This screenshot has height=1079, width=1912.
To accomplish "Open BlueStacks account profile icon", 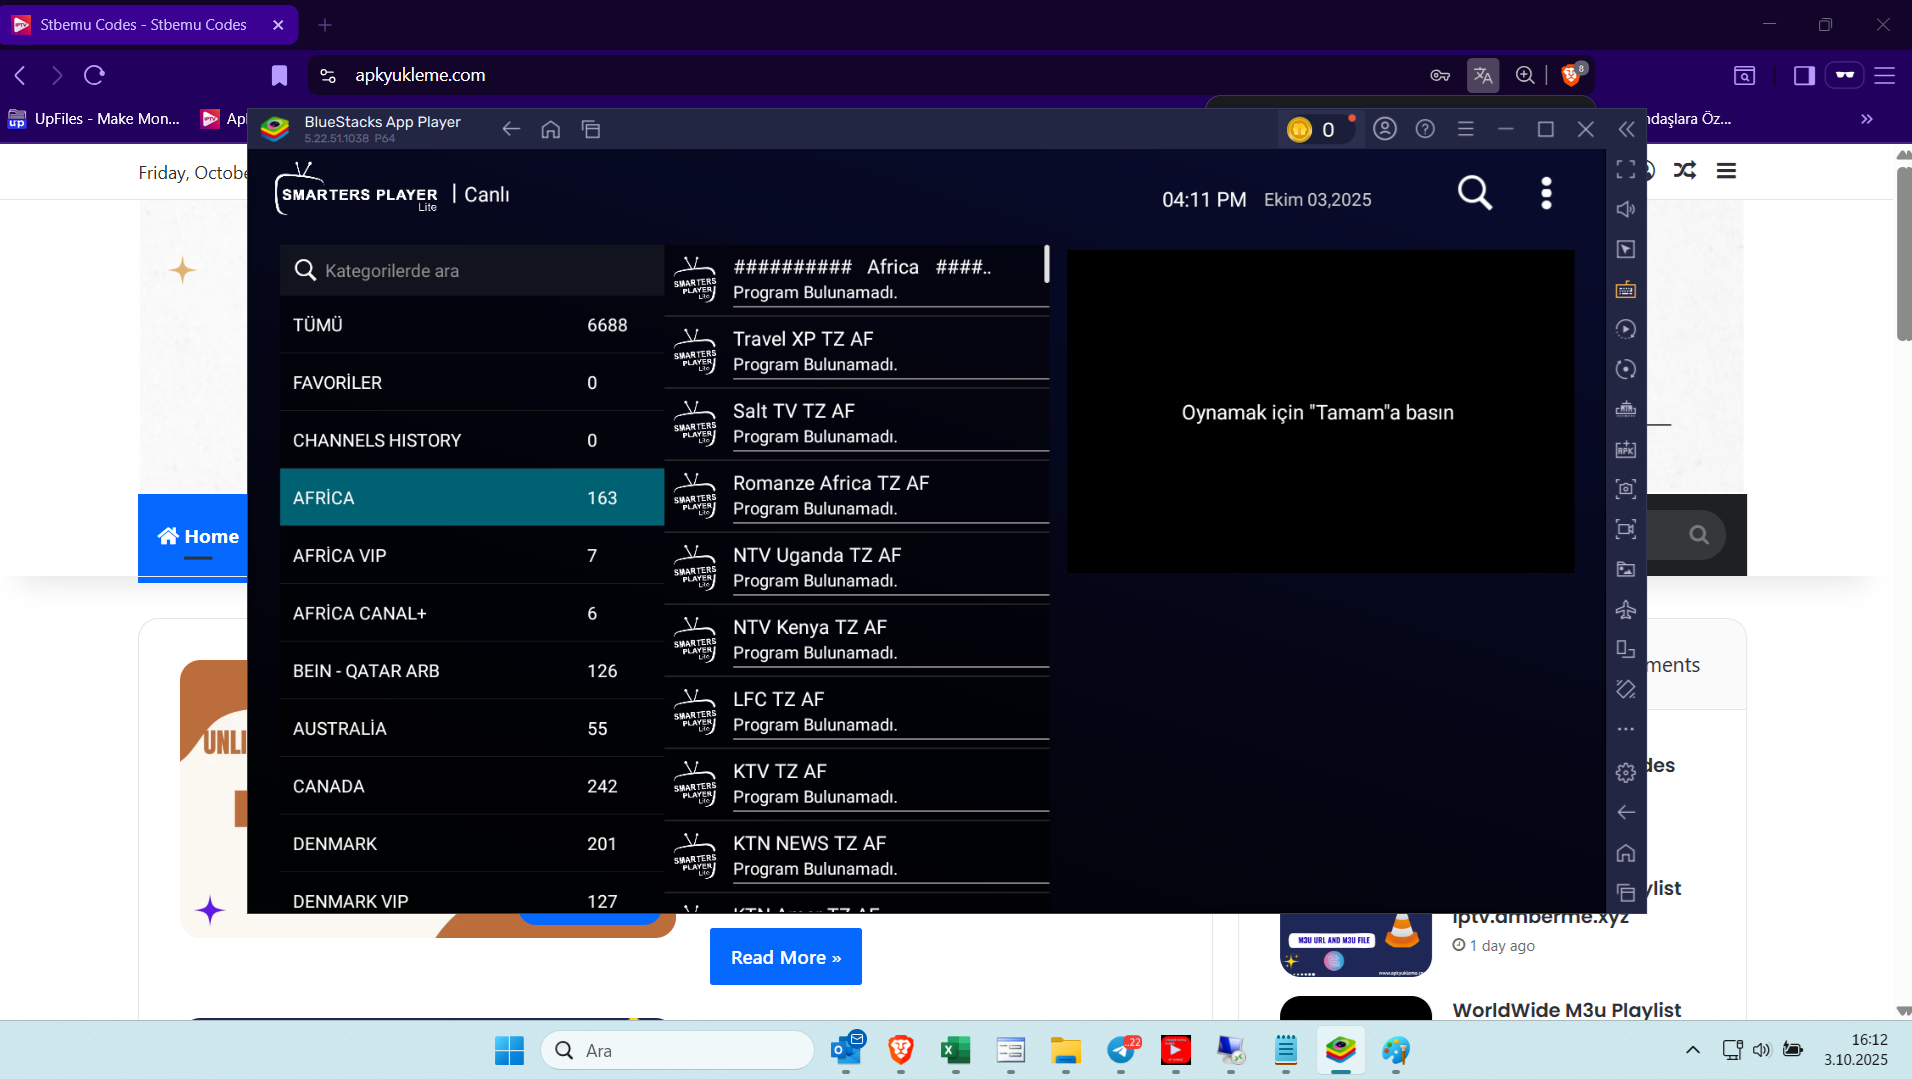I will [x=1384, y=129].
